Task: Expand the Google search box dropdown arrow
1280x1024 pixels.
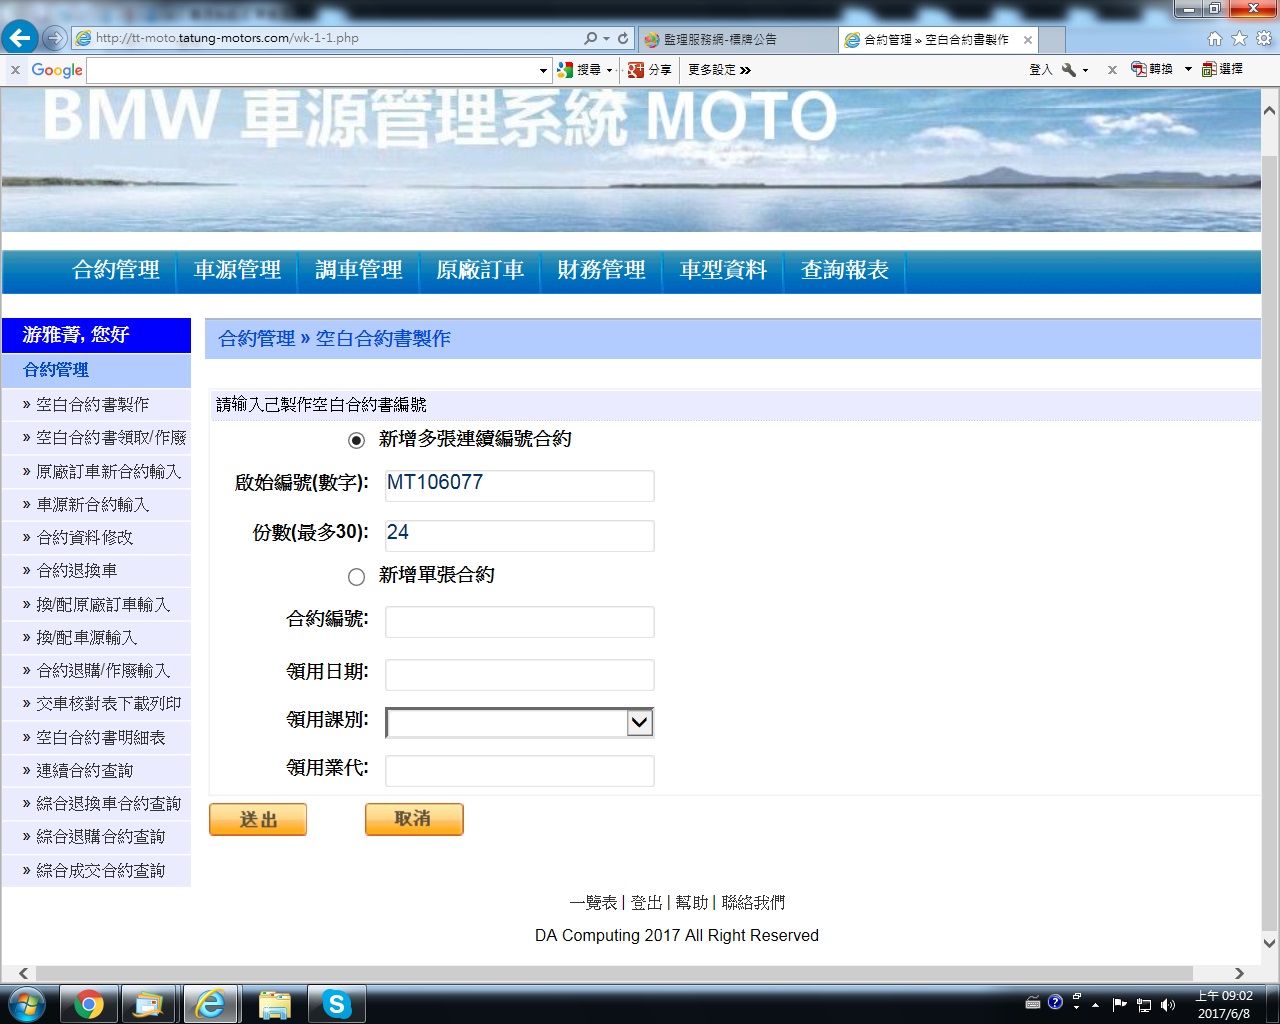Action: coord(543,70)
